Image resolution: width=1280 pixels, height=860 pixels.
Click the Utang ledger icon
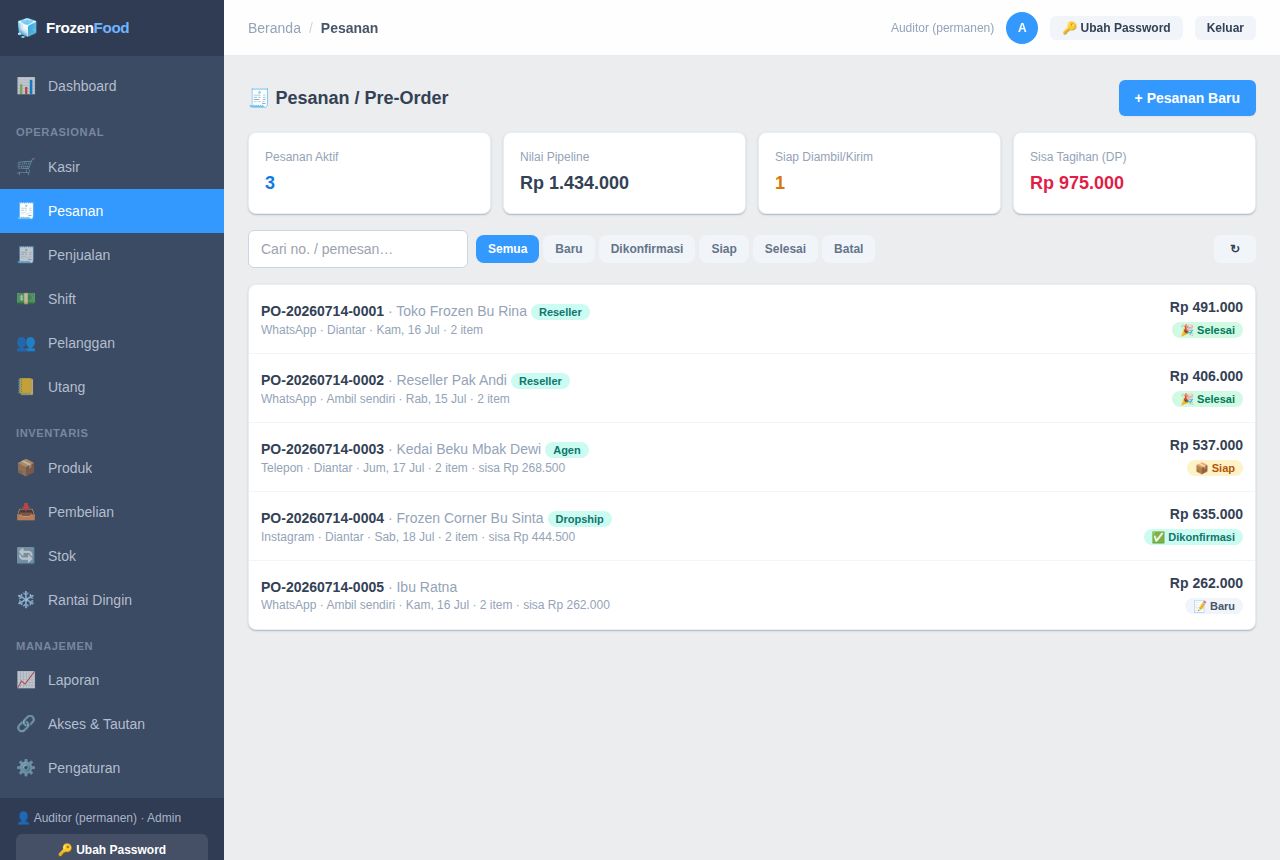pos(26,387)
